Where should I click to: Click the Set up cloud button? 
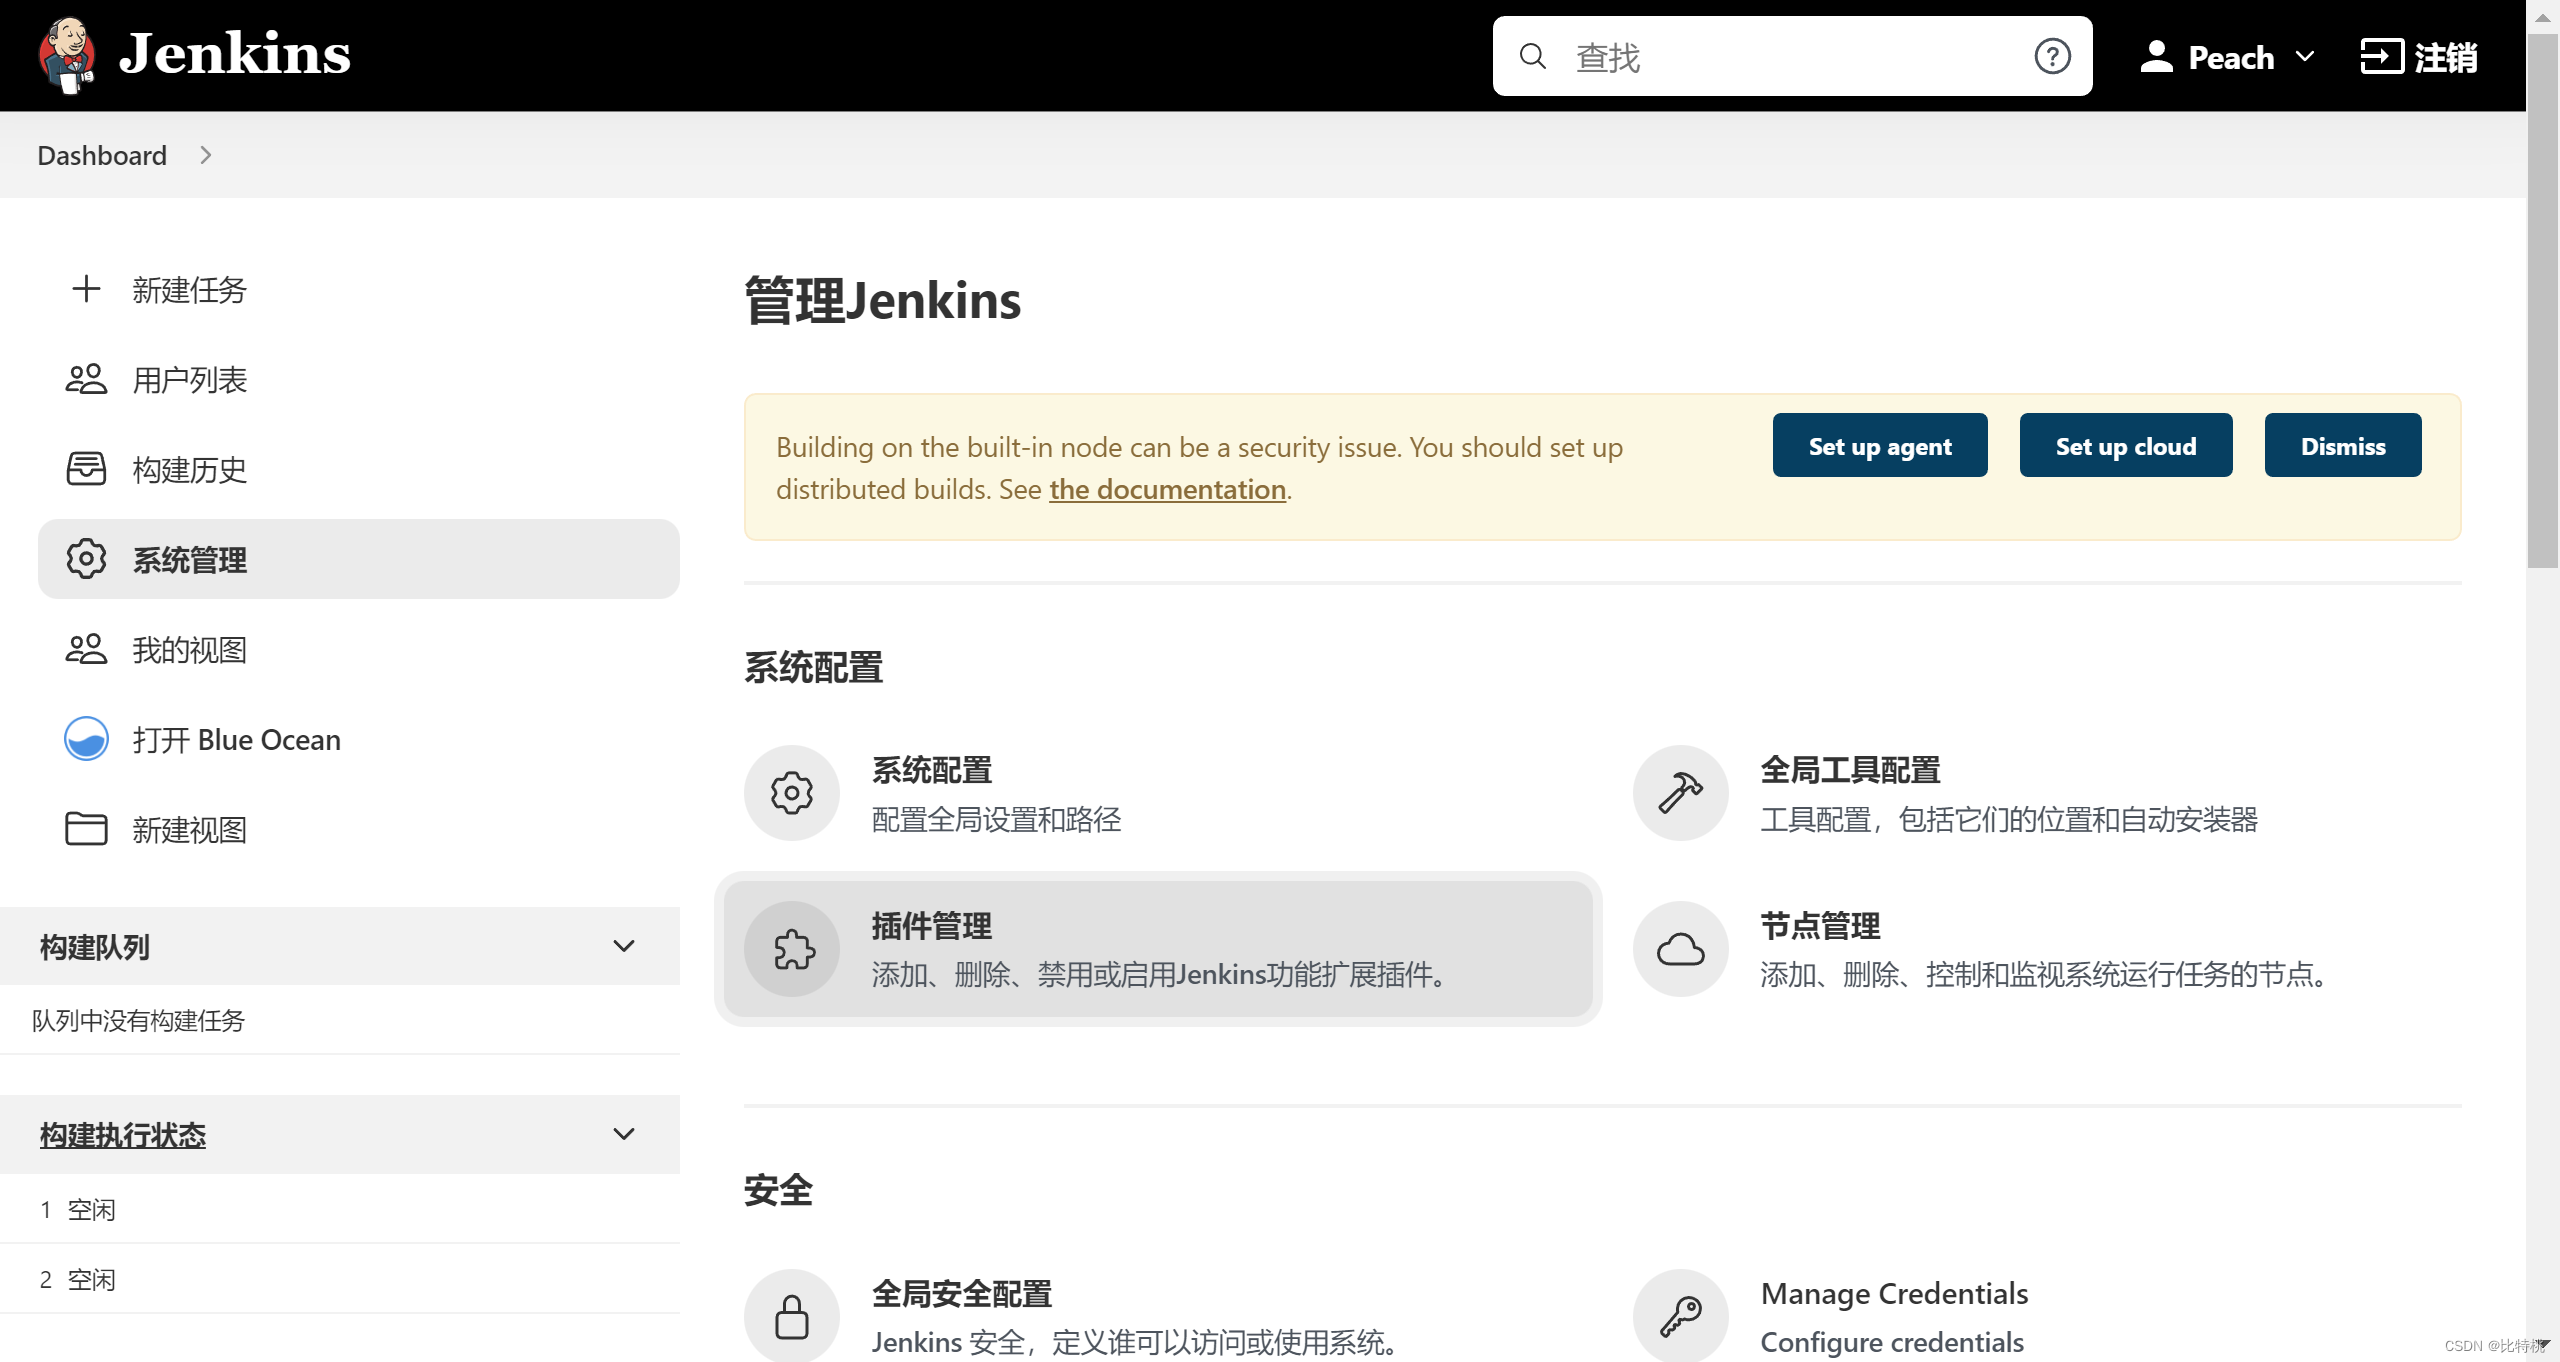(2125, 446)
